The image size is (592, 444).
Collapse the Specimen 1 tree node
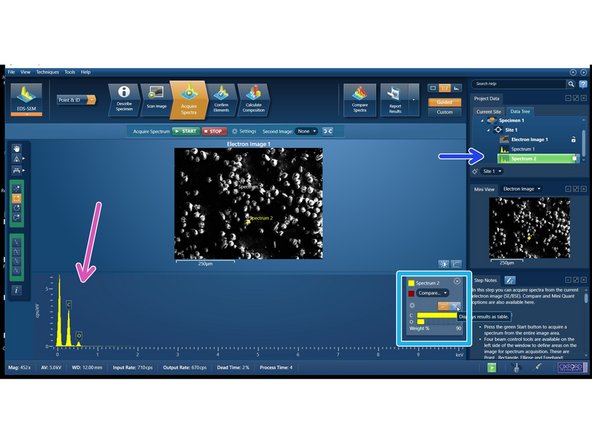(482, 121)
